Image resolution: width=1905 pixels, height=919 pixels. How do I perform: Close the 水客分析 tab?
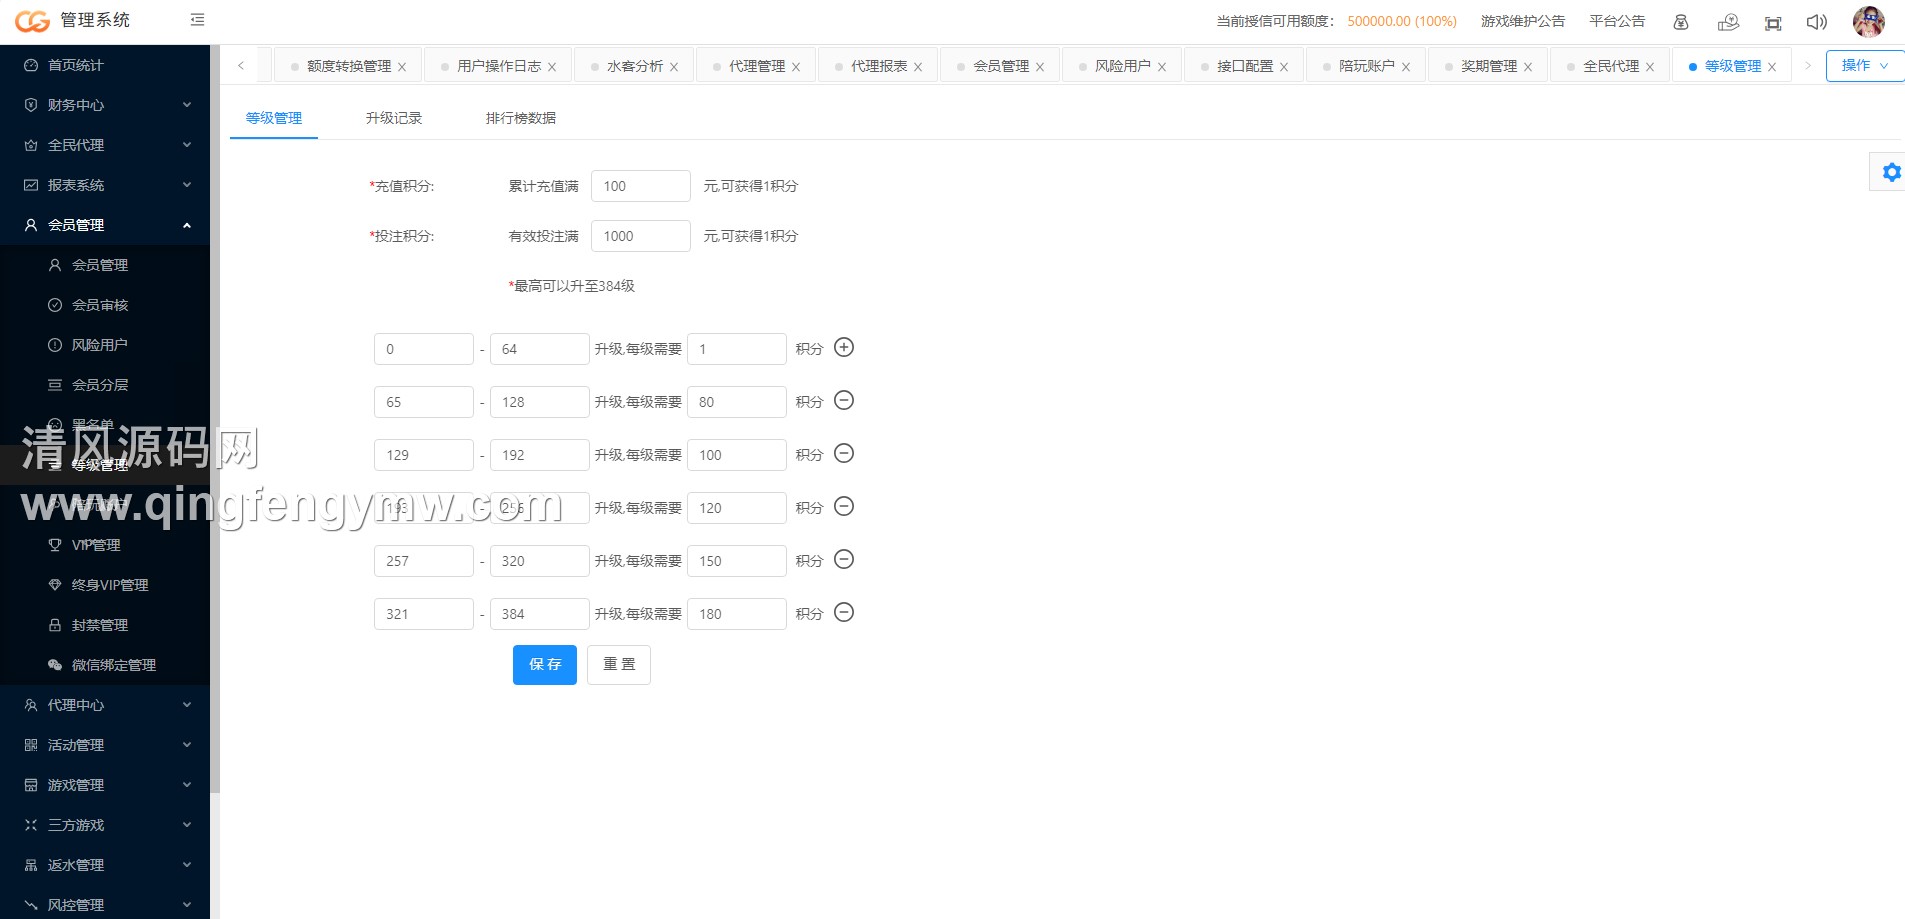click(x=674, y=67)
